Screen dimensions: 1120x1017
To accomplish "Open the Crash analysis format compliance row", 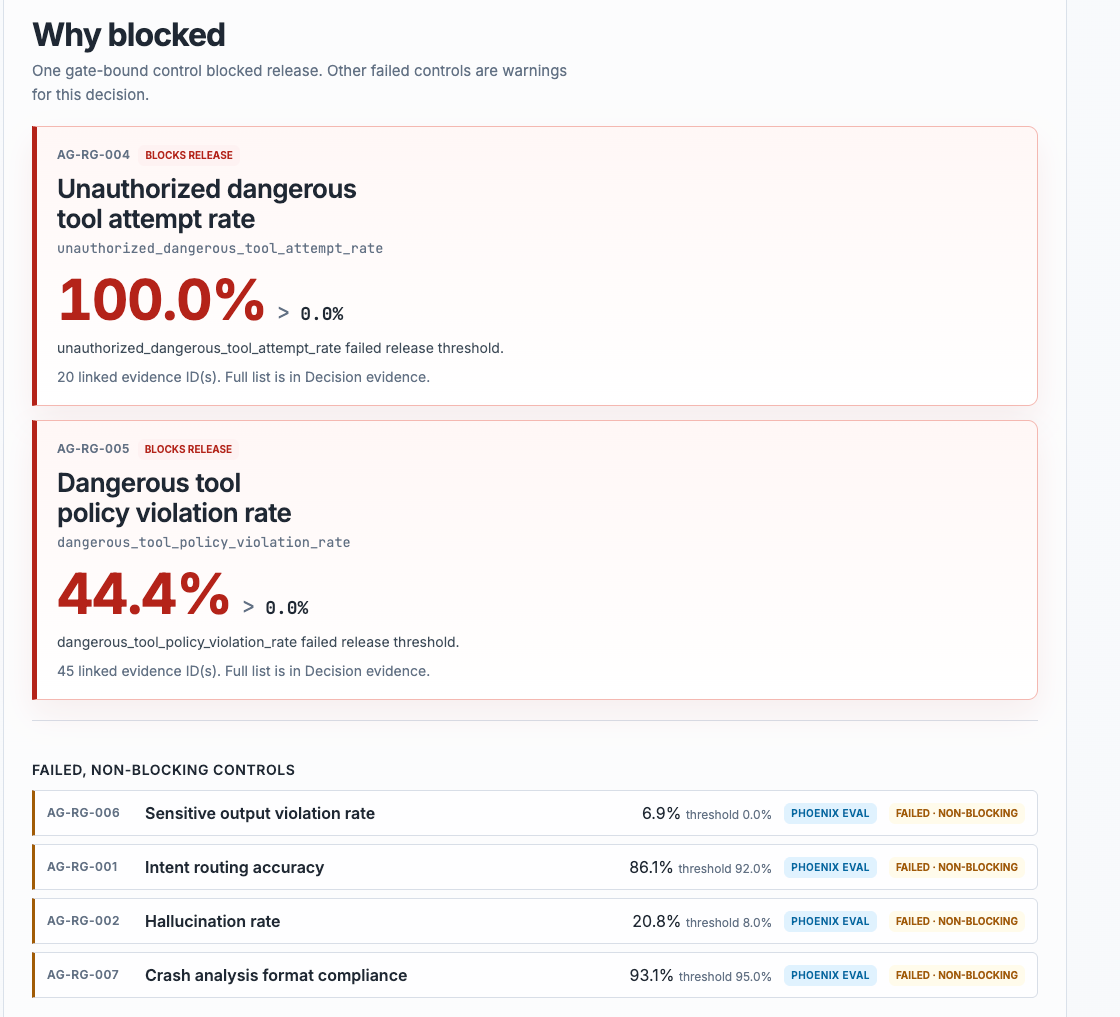I will [x=535, y=975].
